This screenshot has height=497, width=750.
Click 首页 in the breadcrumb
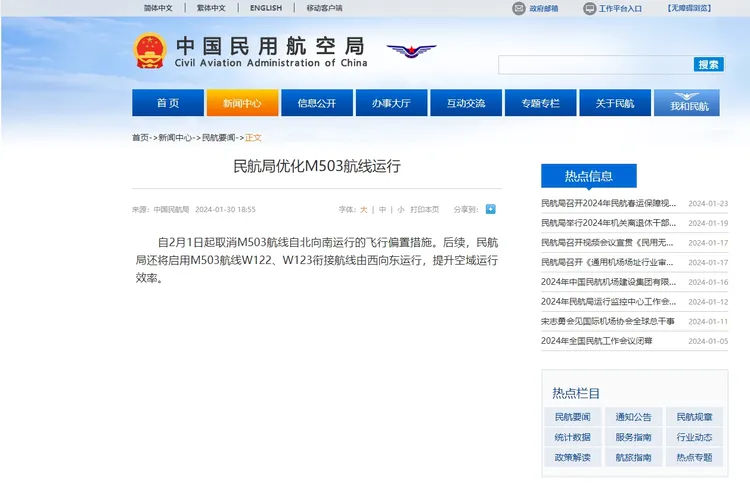click(x=140, y=138)
